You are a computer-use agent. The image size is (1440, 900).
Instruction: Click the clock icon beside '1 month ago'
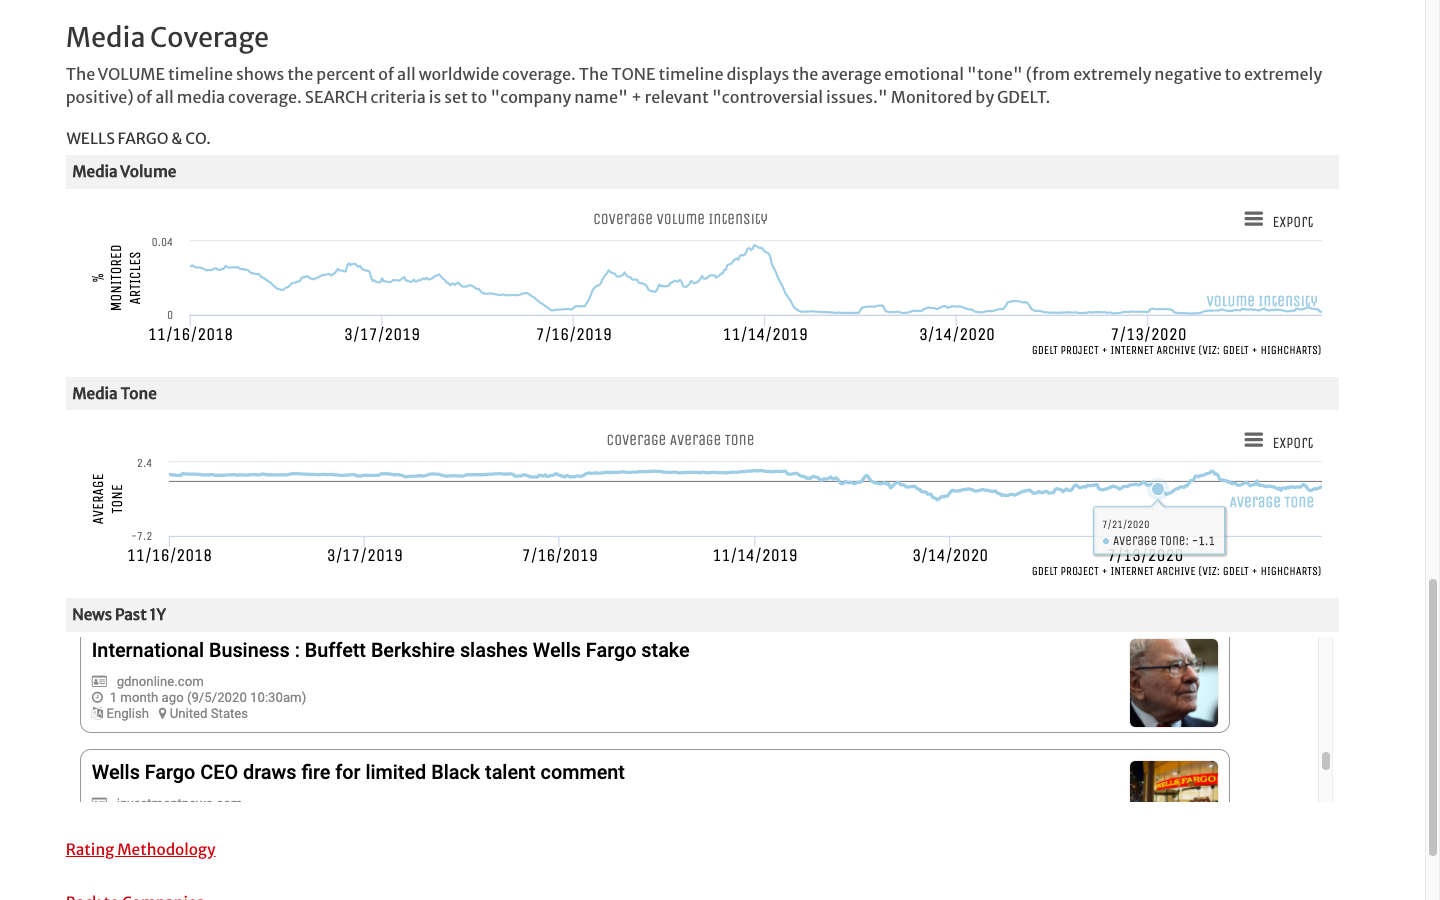click(98, 698)
